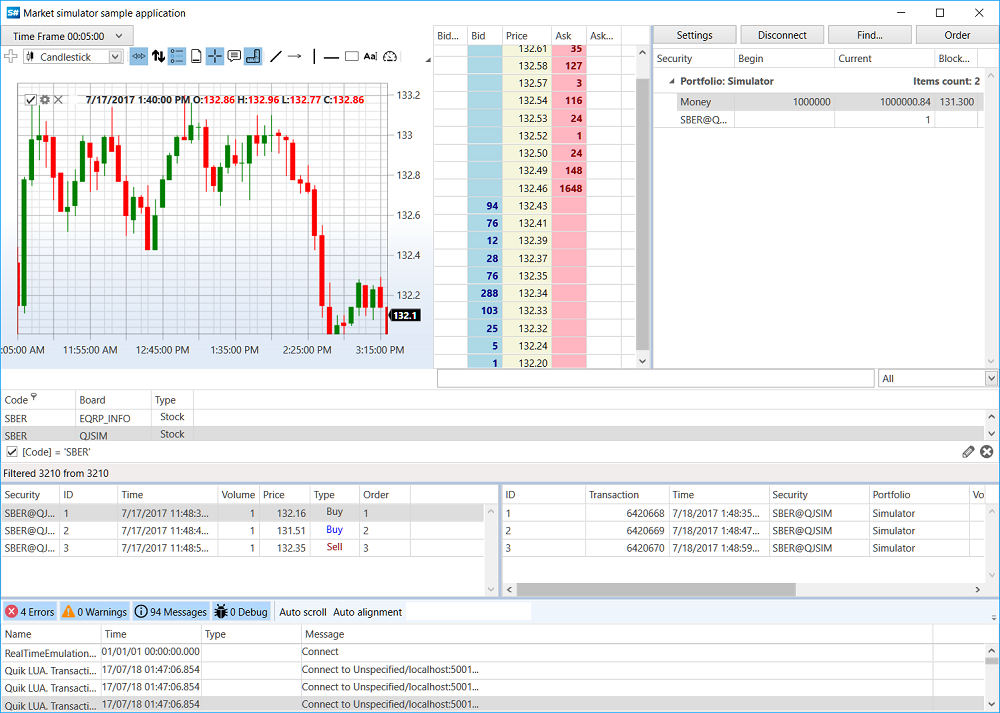Click the search field in log toolbar

(x=469, y=612)
